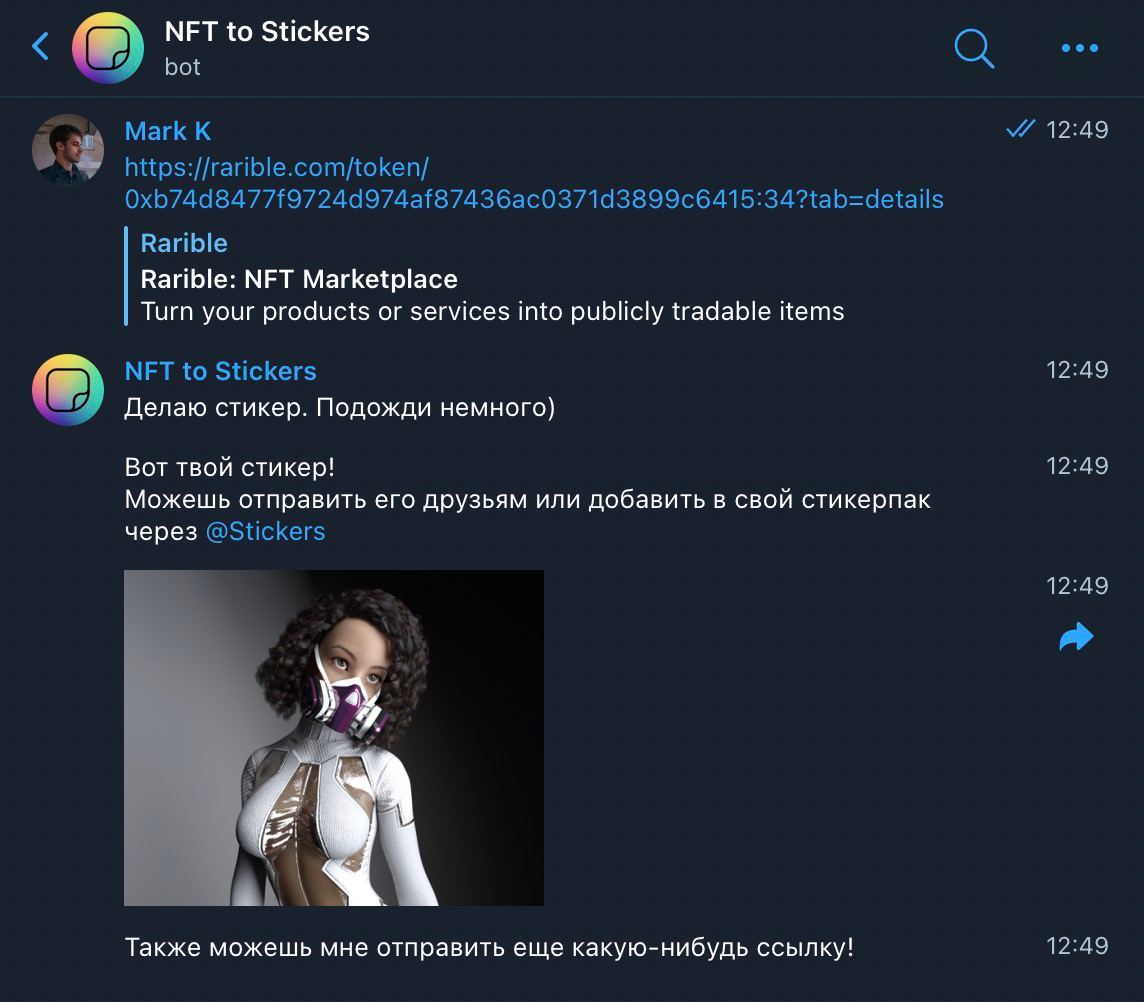Open Mark K's profile photo
The width and height of the screenshot is (1144, 1002).
[x=68, y=150]
